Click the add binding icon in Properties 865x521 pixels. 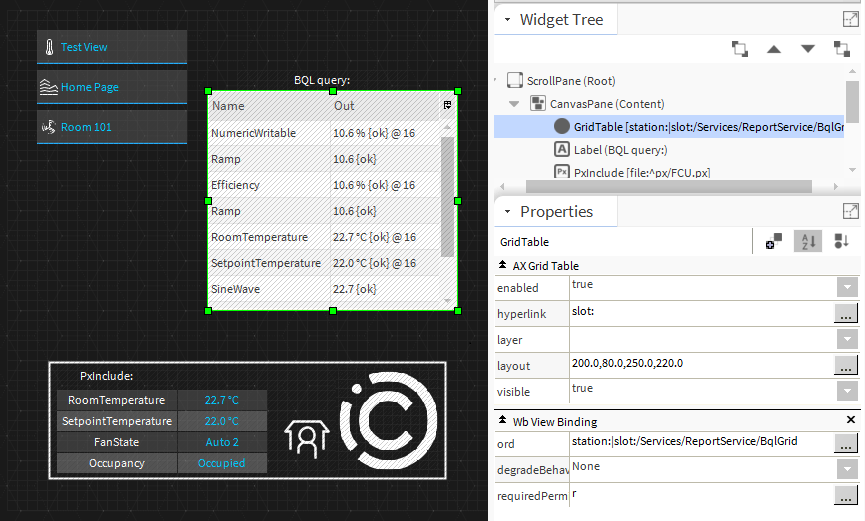tap(773, 241)
